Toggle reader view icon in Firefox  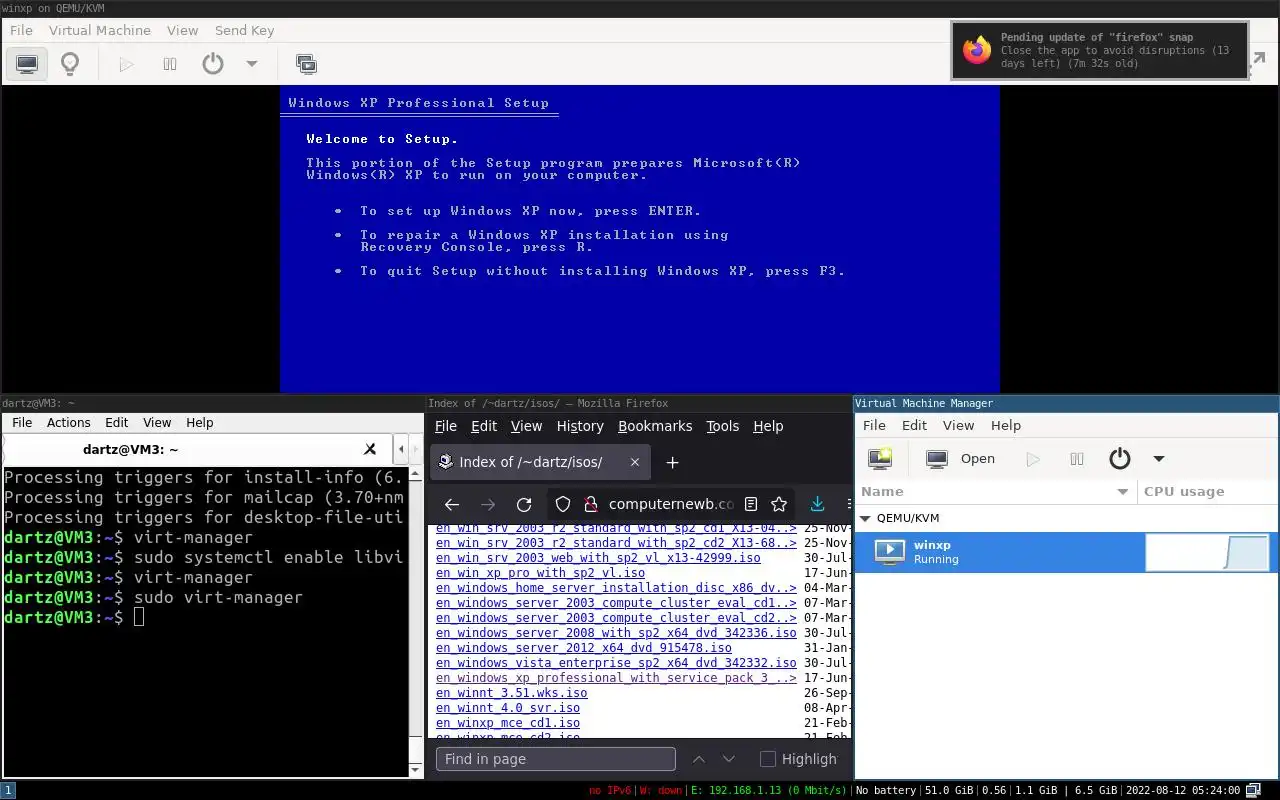point(751,505)
